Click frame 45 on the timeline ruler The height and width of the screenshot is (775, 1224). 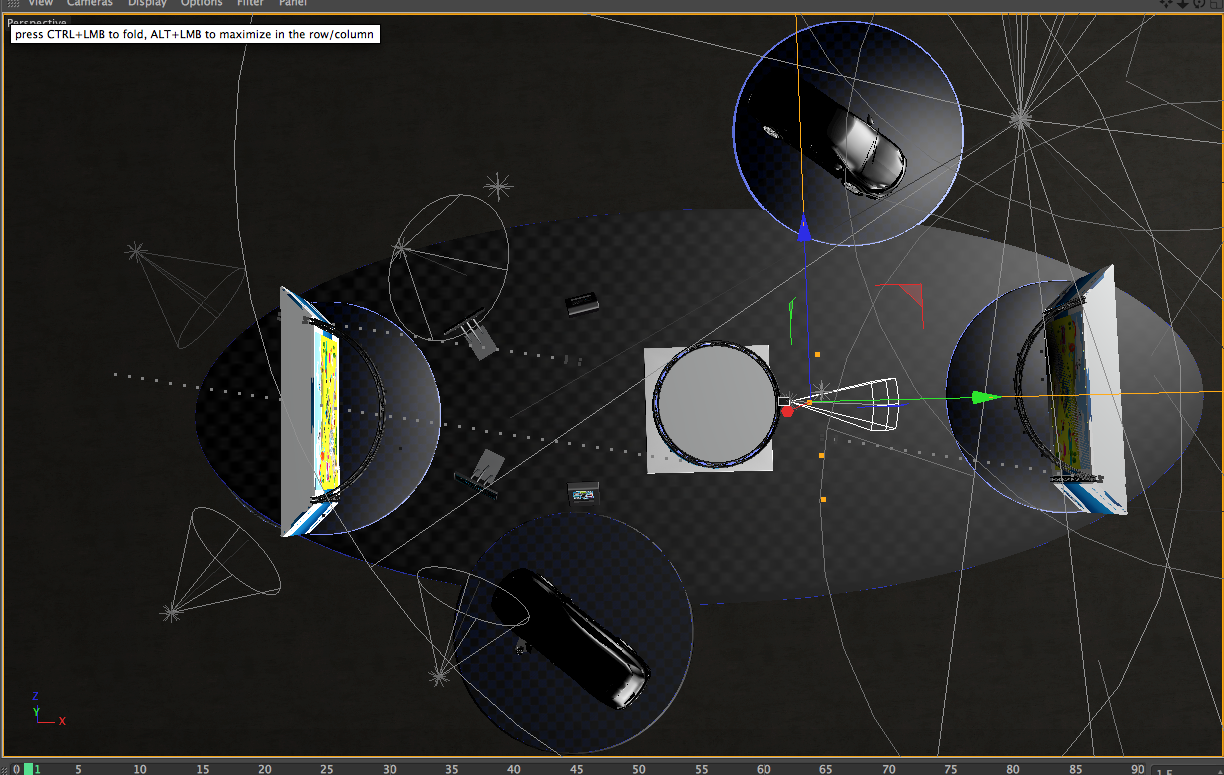(x=576, y=768)
